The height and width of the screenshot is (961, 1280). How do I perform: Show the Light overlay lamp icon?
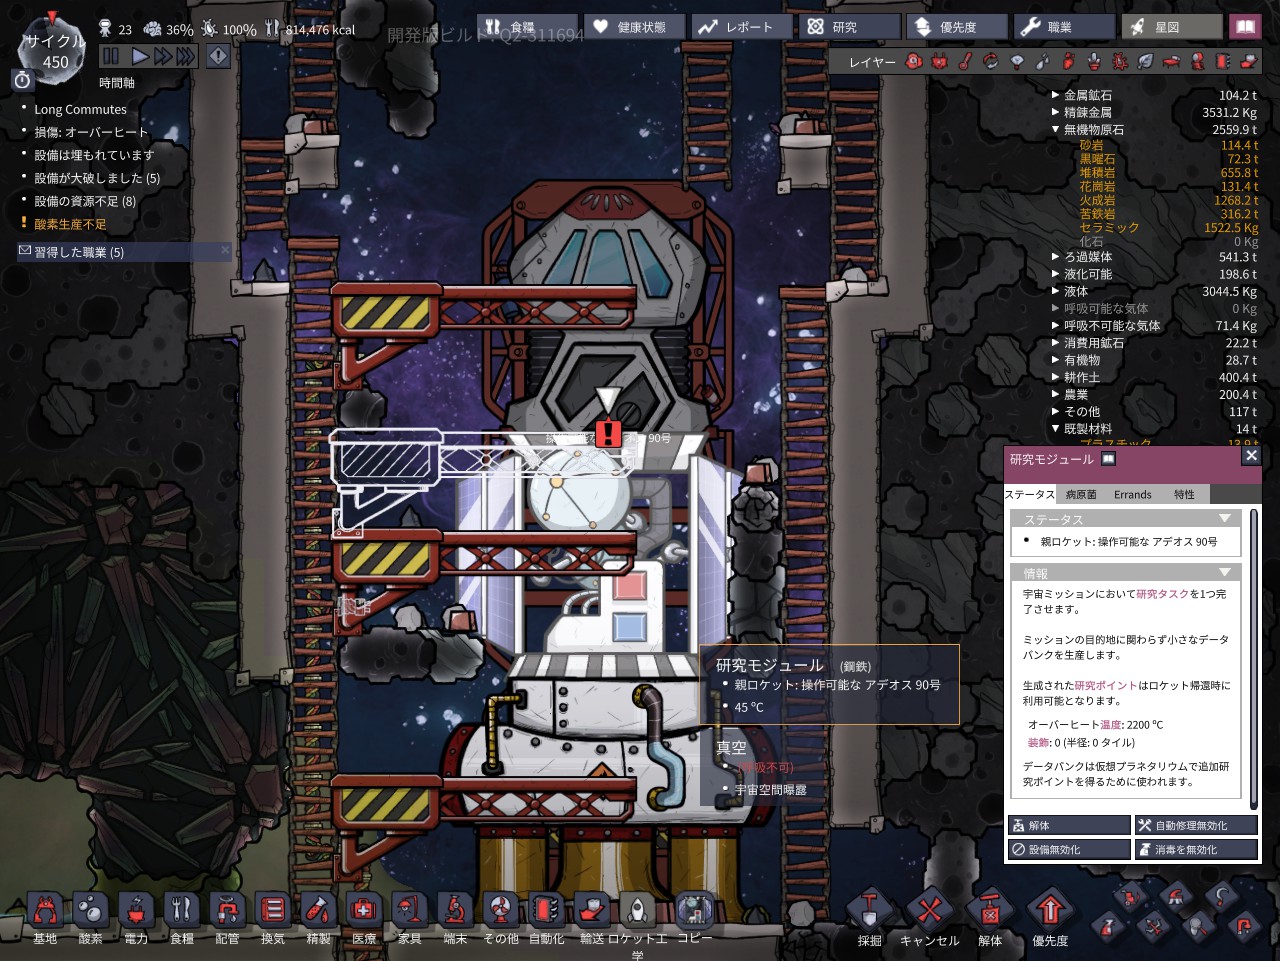pos(1017,62)
